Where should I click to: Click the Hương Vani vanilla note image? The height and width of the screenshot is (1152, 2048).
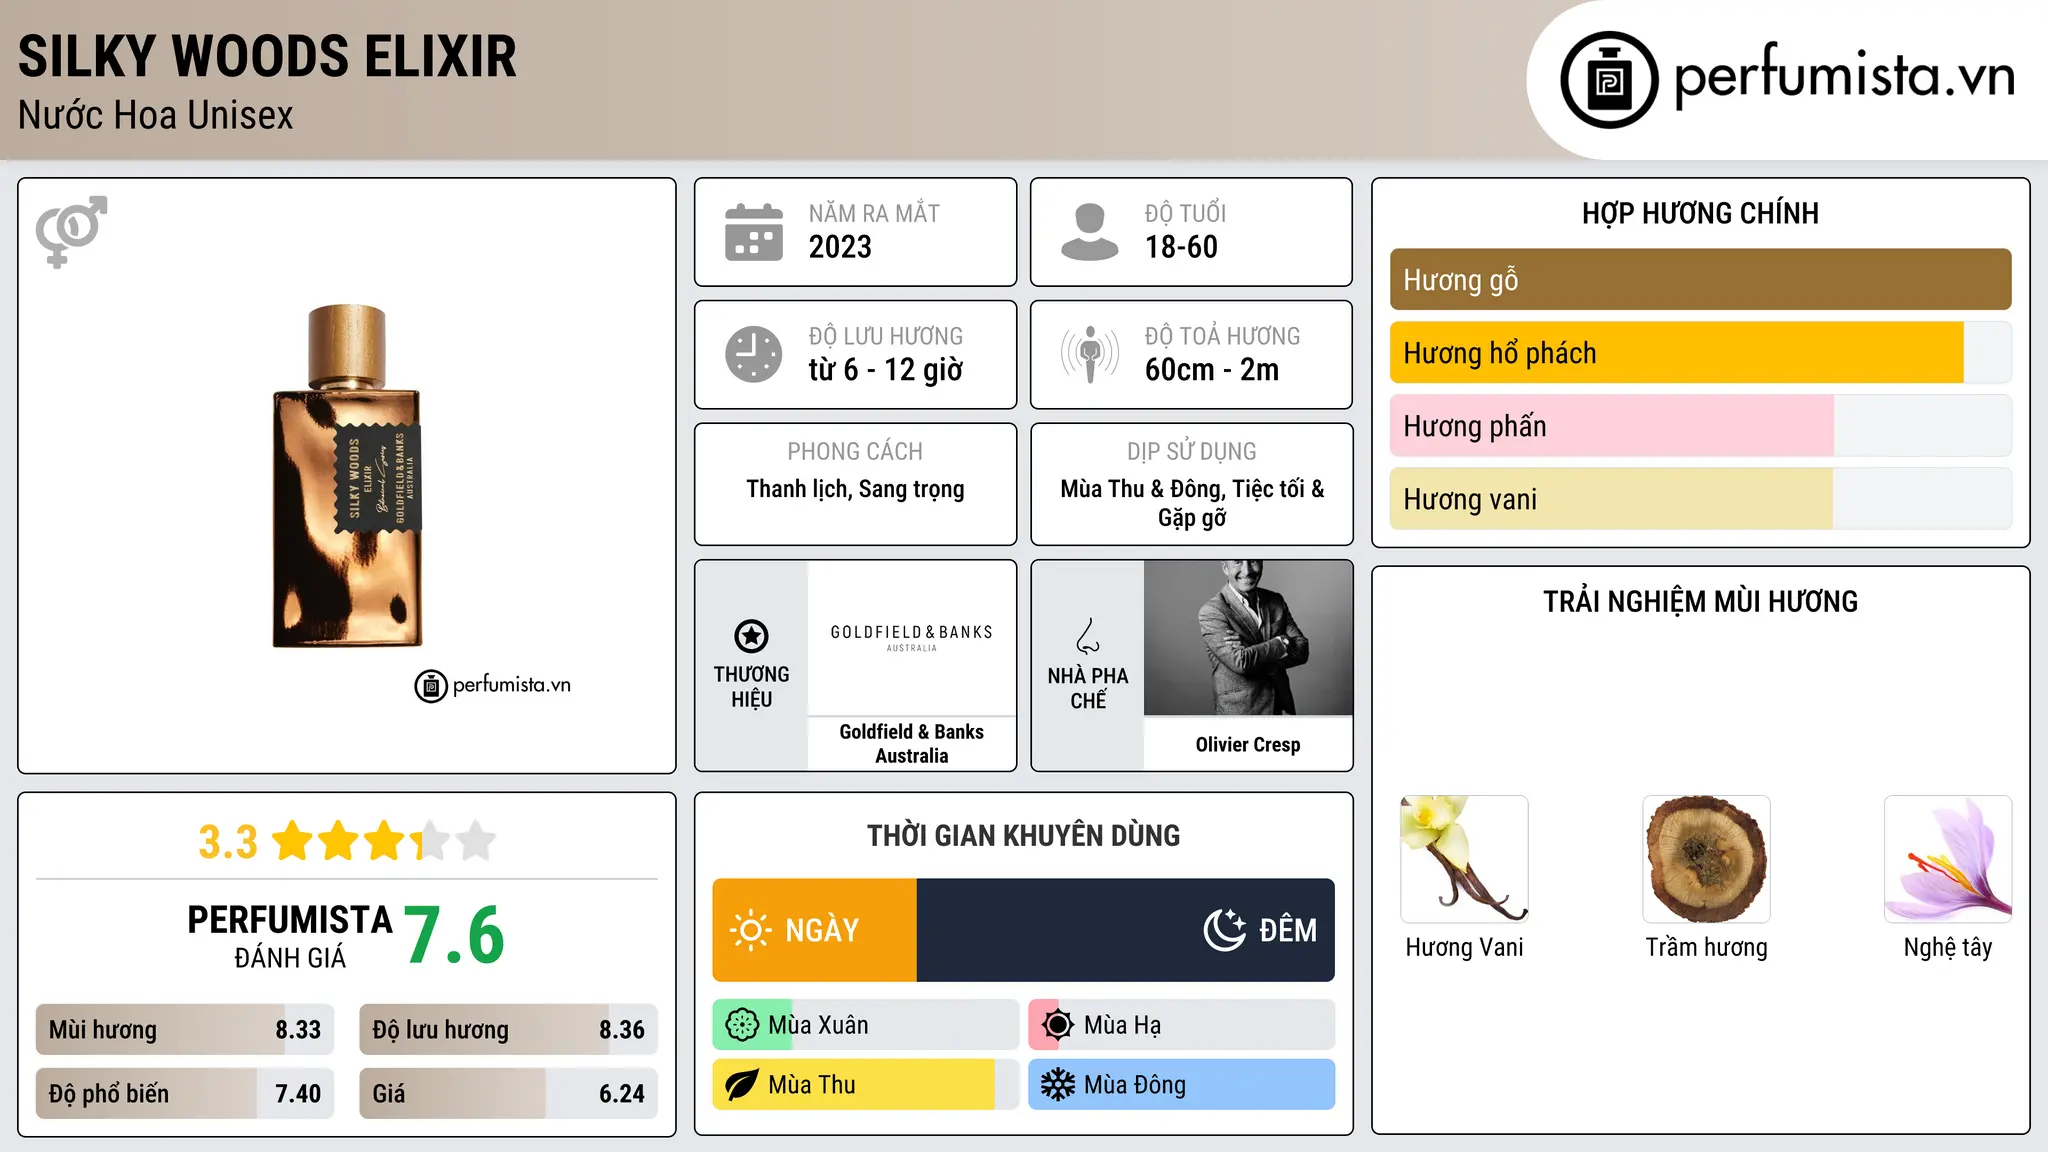coord(1465,859)
